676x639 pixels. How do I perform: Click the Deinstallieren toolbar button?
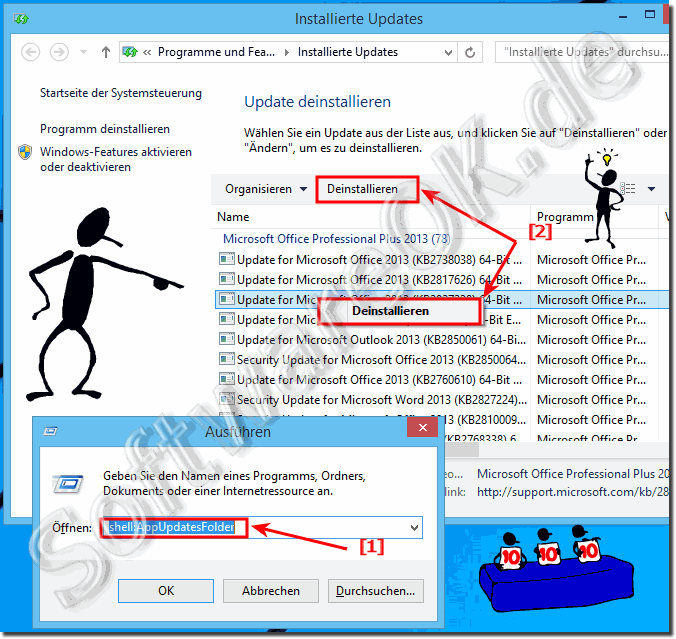[x=362, y=189]
